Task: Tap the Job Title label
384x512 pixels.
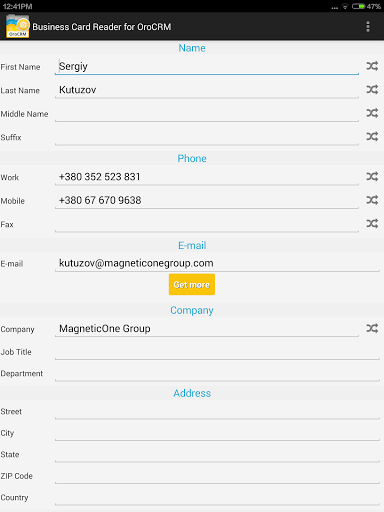Action: click(16, 352)
